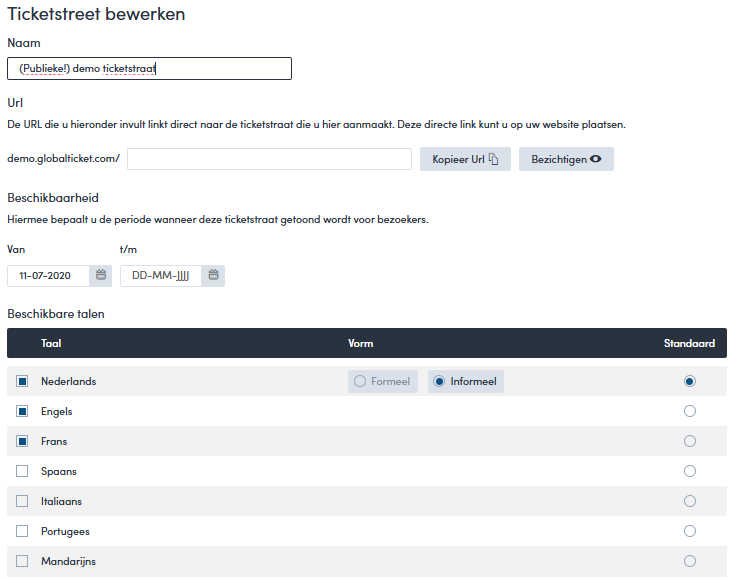Click the Url slug input field

click(269, 159)
